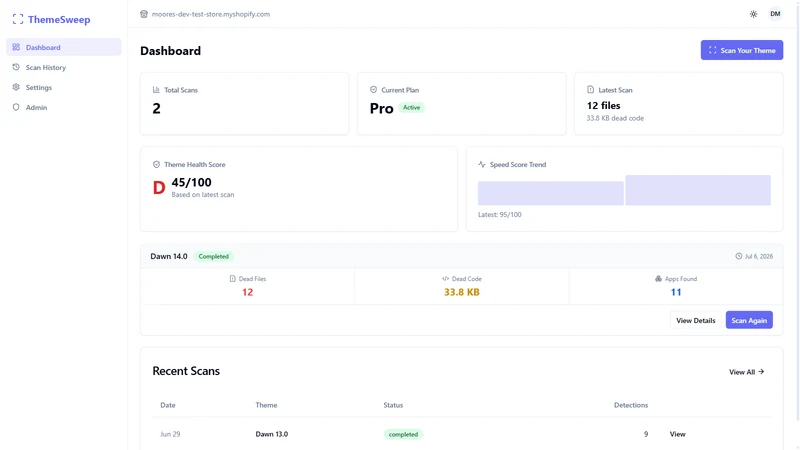Click the ThemeSweep logo icon
Viewport: 800px width, 450px height.
click(x=18, y=19)
